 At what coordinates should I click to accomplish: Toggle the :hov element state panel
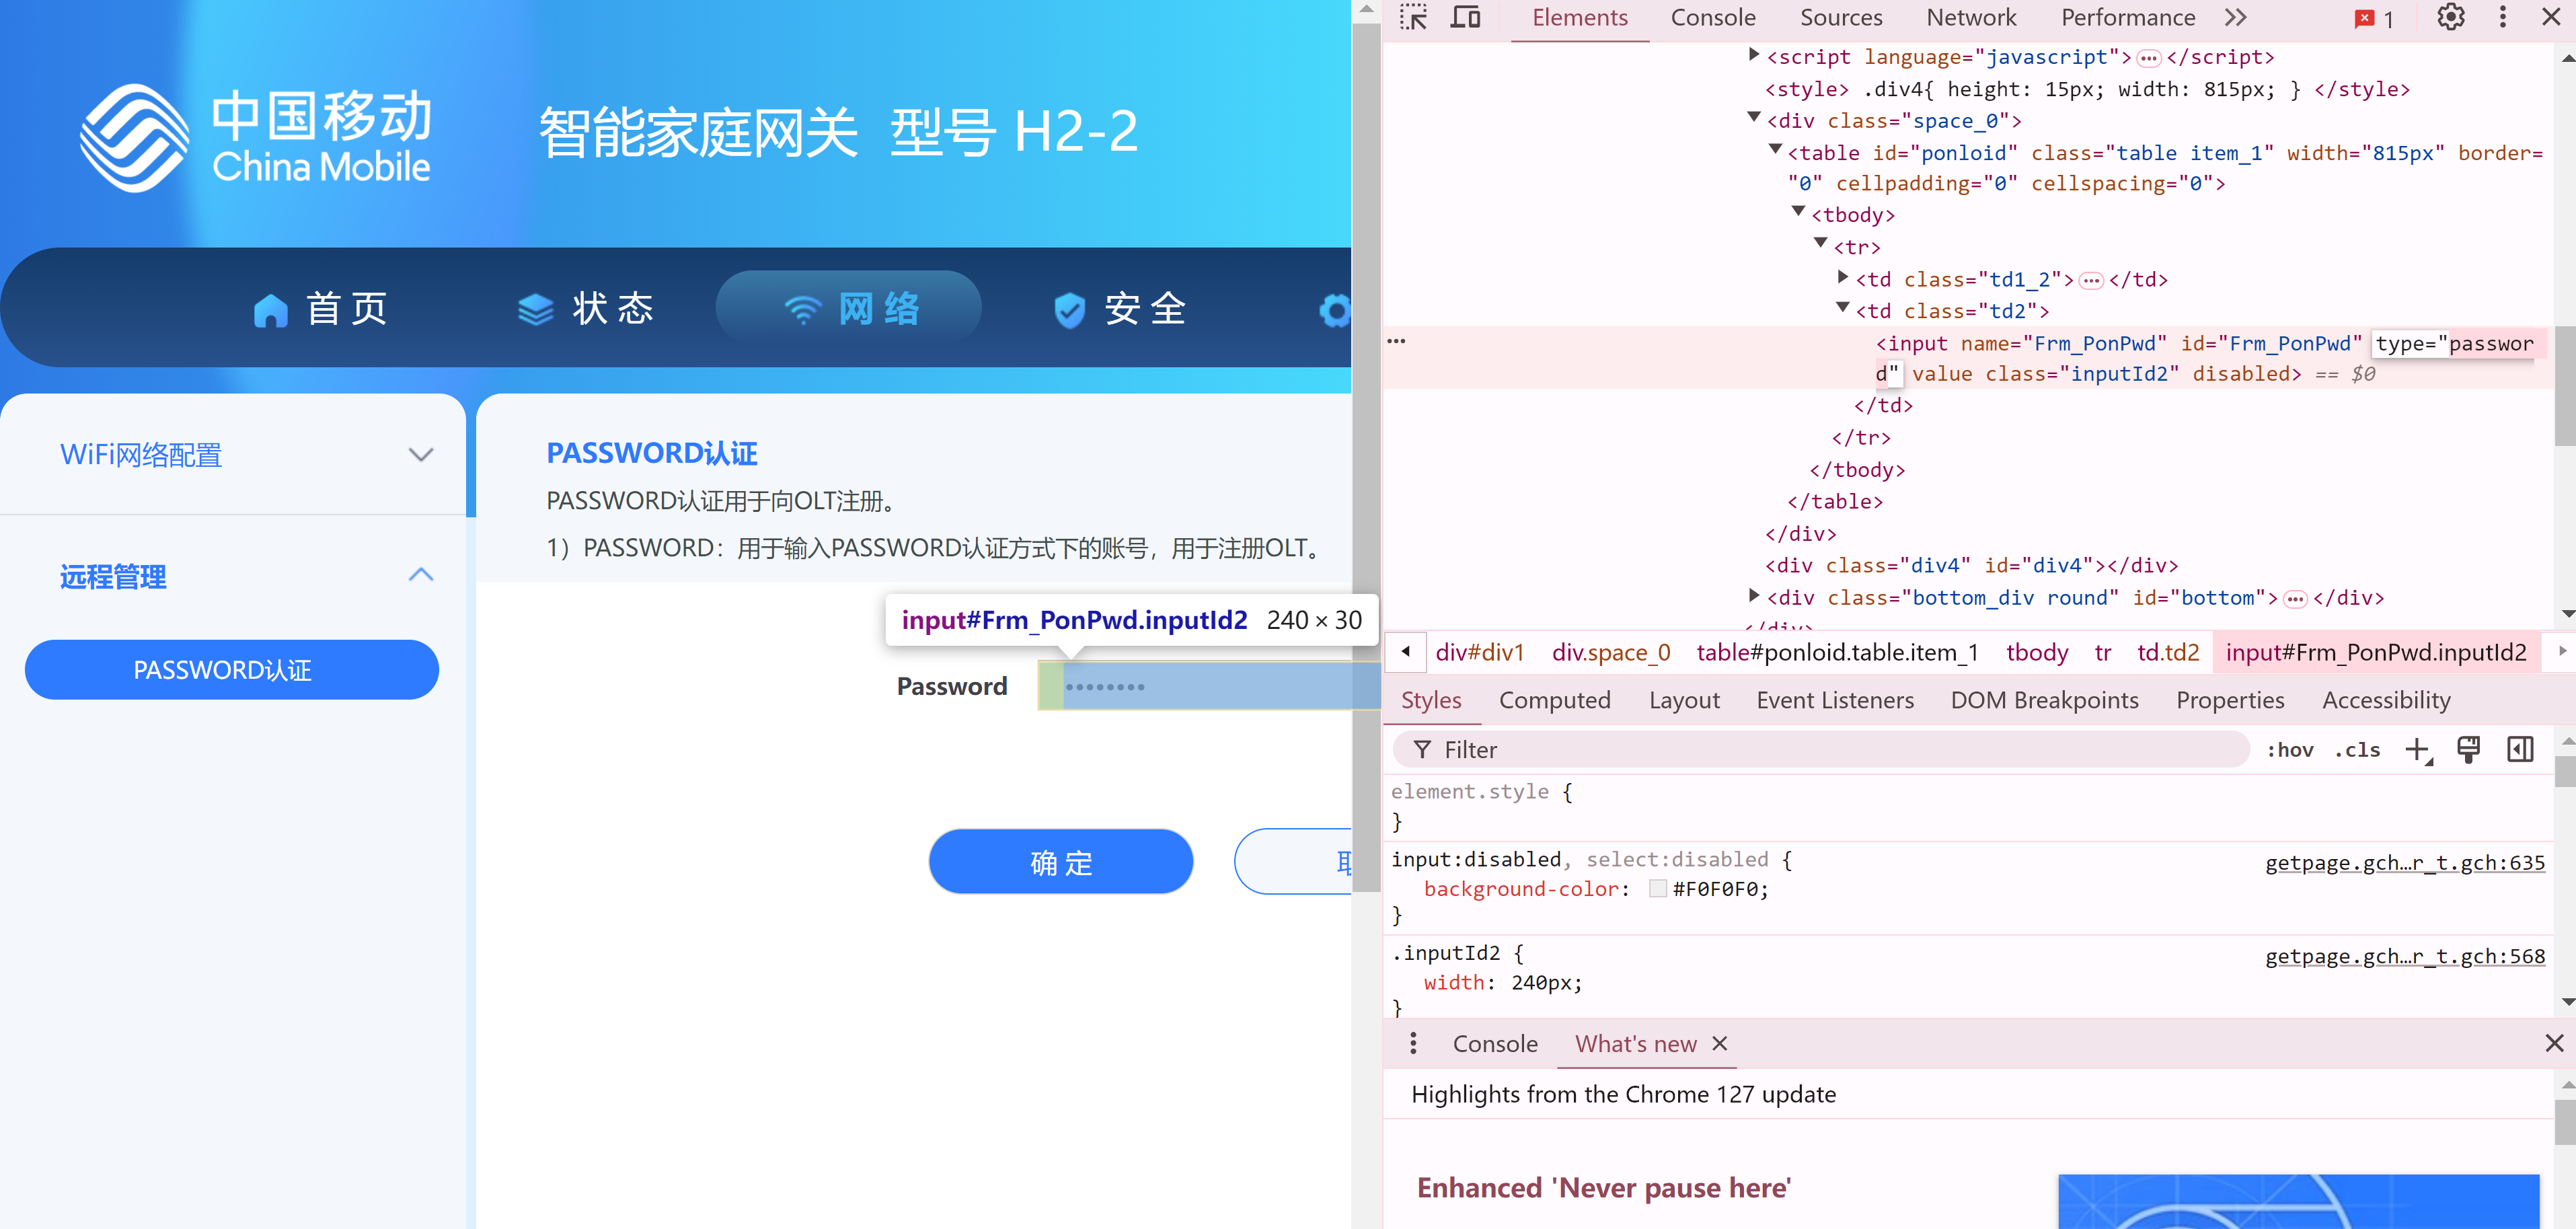point(2289,750)
